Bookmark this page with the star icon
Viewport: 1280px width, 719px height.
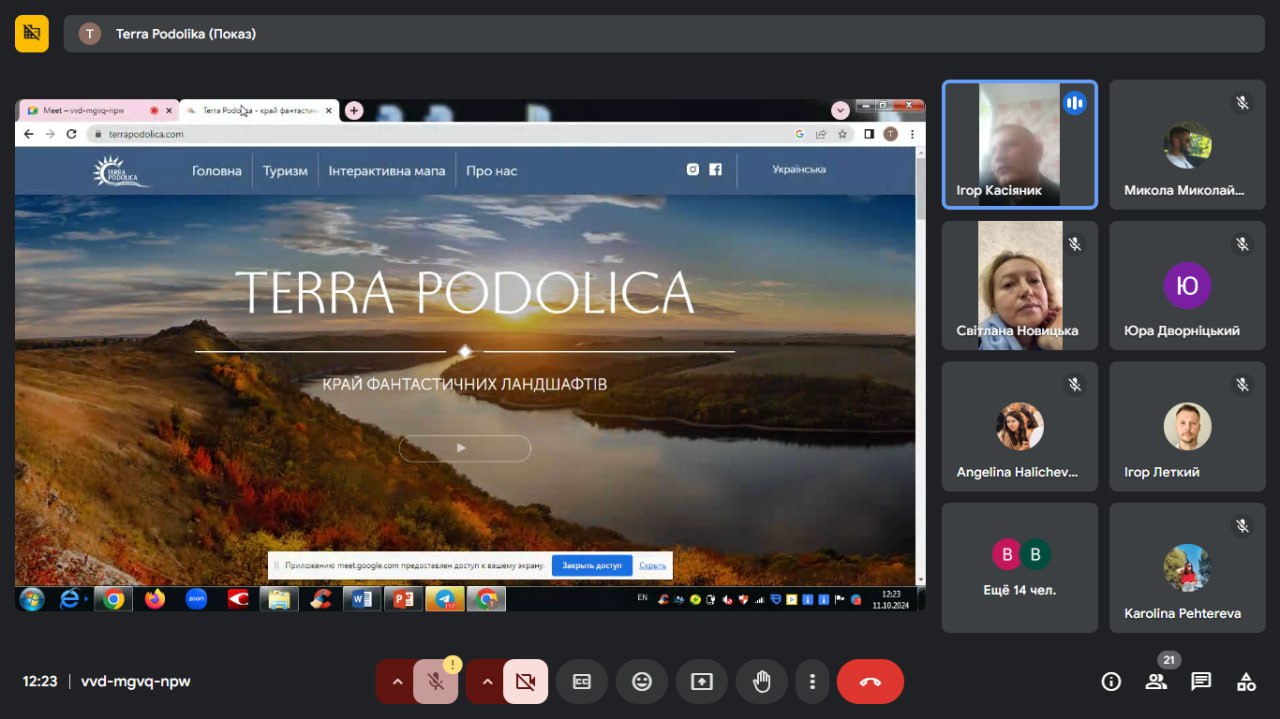(842, 134)
